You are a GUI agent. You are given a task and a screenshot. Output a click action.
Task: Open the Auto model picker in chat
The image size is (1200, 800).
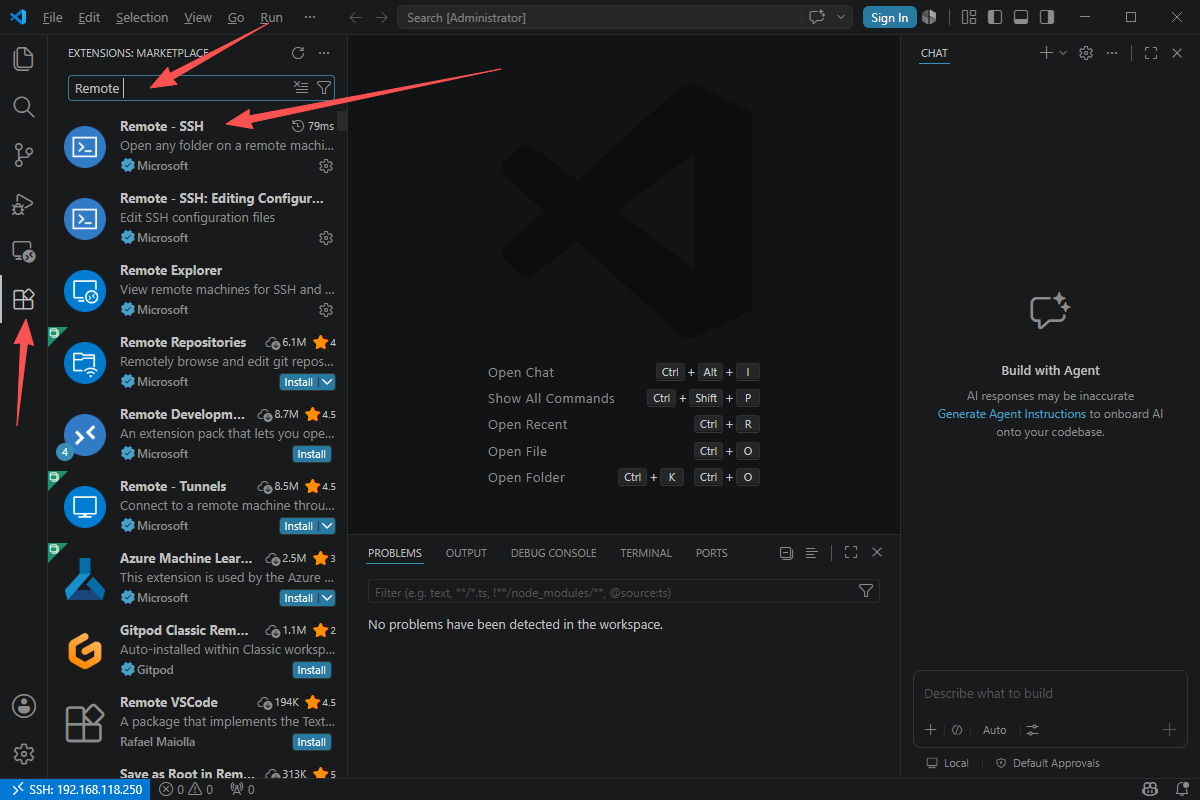pos(994,730)
